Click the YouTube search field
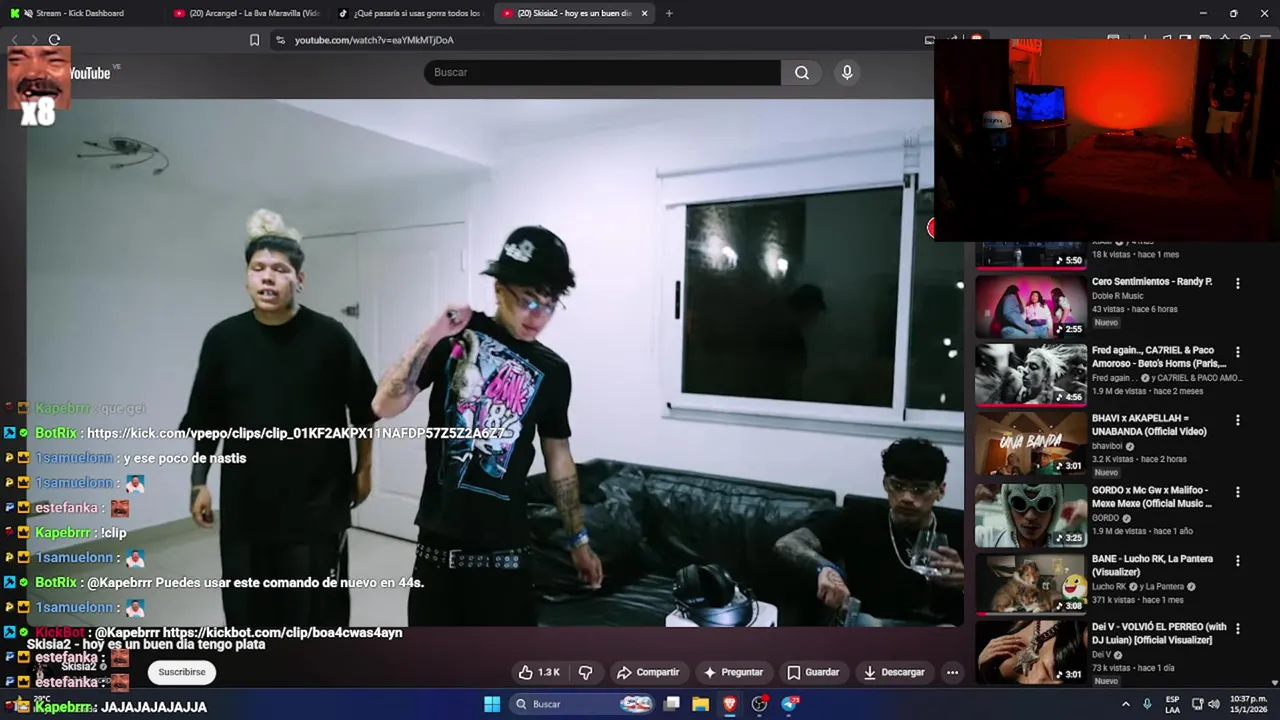Screen dimensions: 1280x720 pos(602,72)
